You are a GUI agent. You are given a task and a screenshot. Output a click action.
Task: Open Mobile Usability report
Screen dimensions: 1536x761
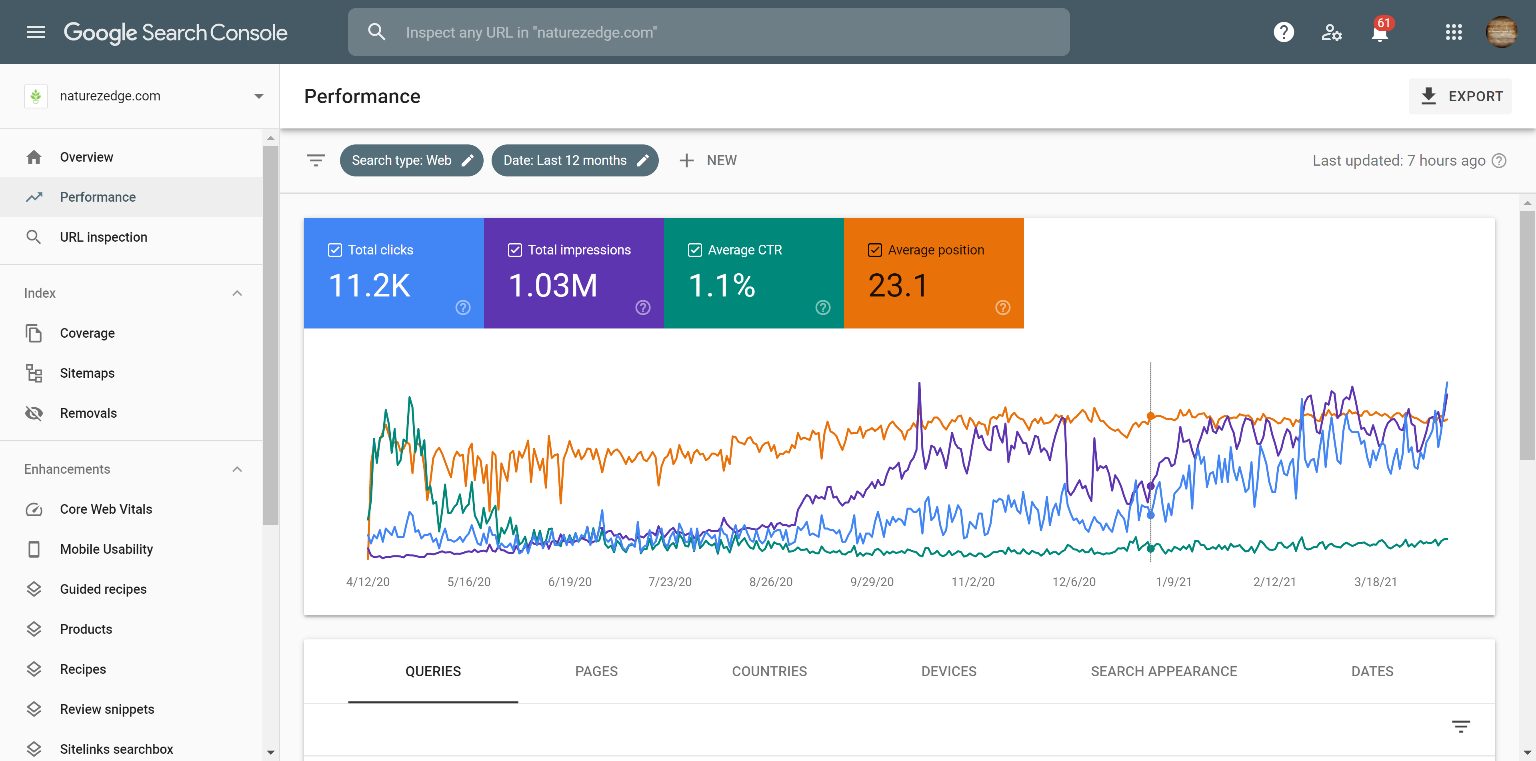[x=131, y=549]
